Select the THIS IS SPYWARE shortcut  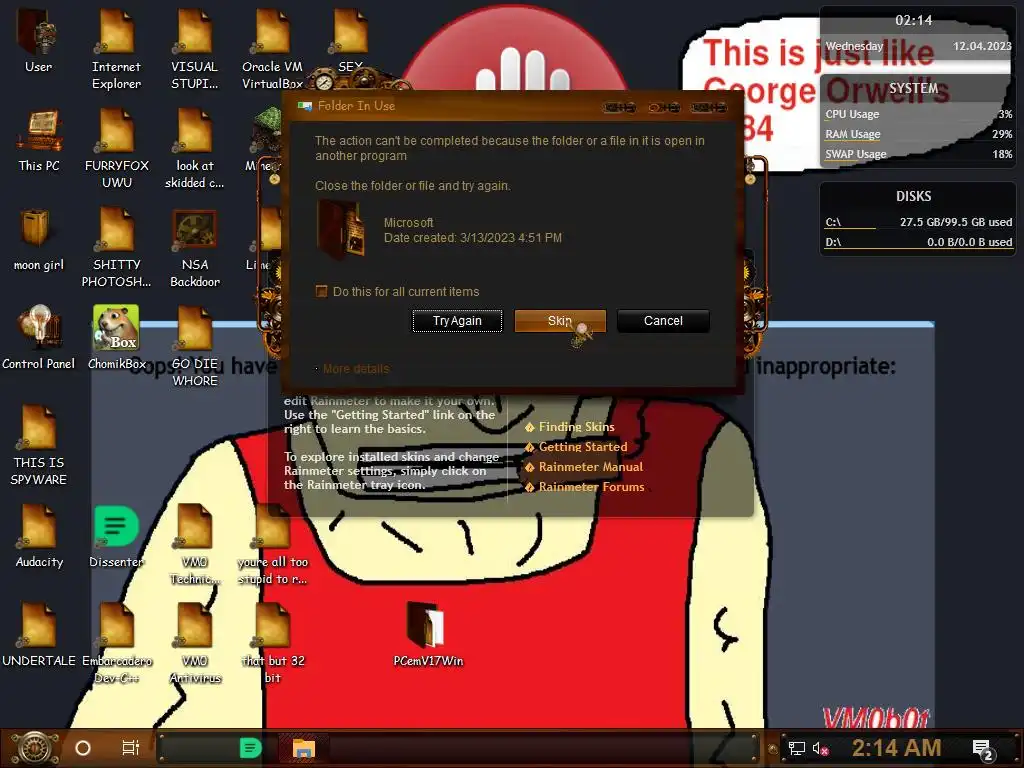(39, 445)
